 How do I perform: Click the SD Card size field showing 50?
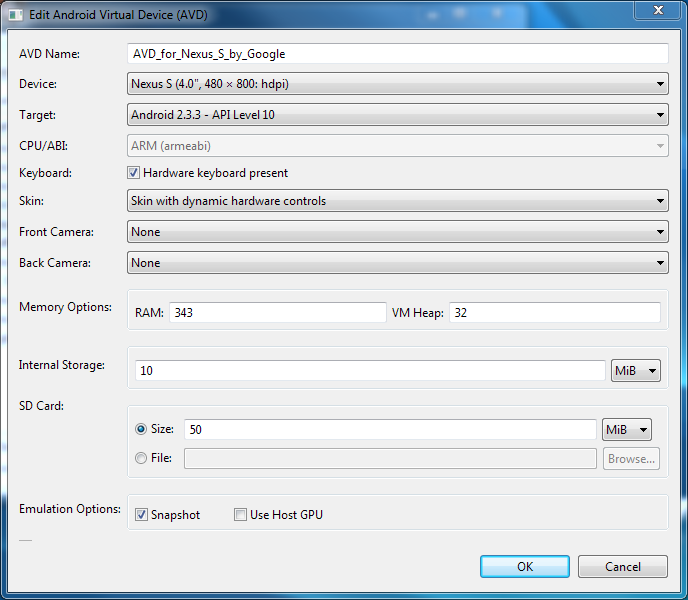click(x=390, y=429)
